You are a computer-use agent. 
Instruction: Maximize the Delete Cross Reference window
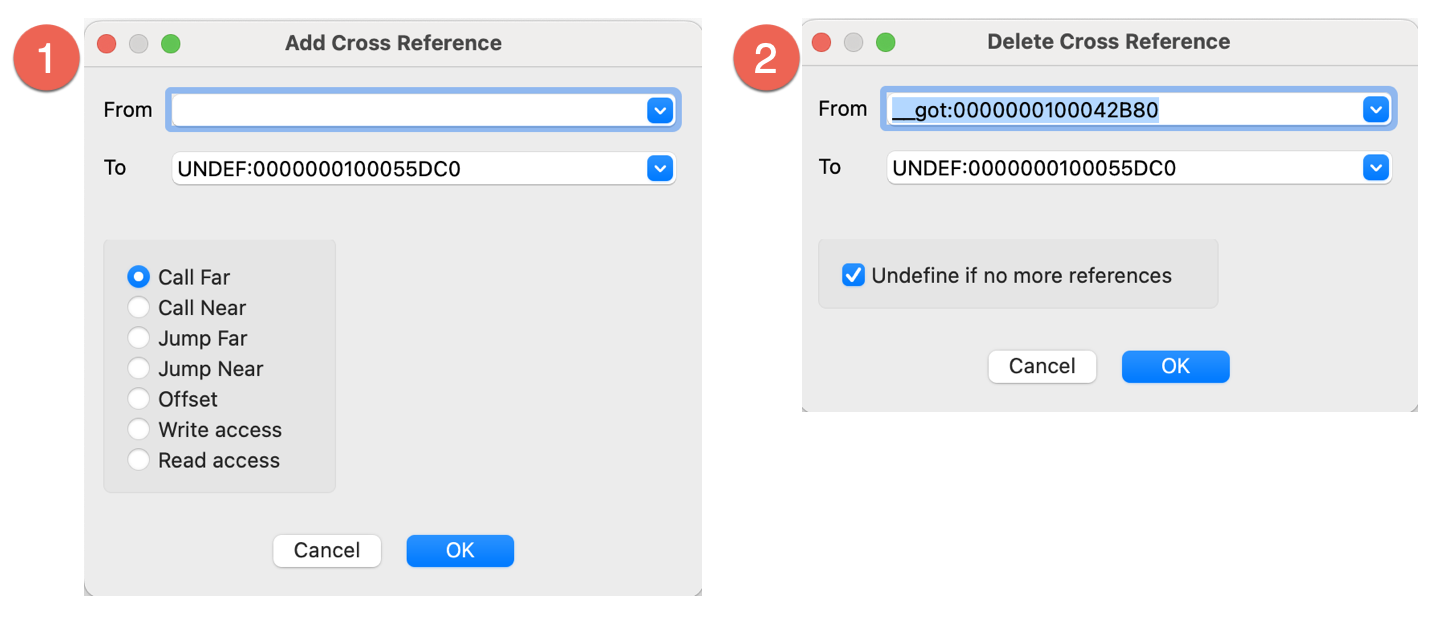point(886,42)
